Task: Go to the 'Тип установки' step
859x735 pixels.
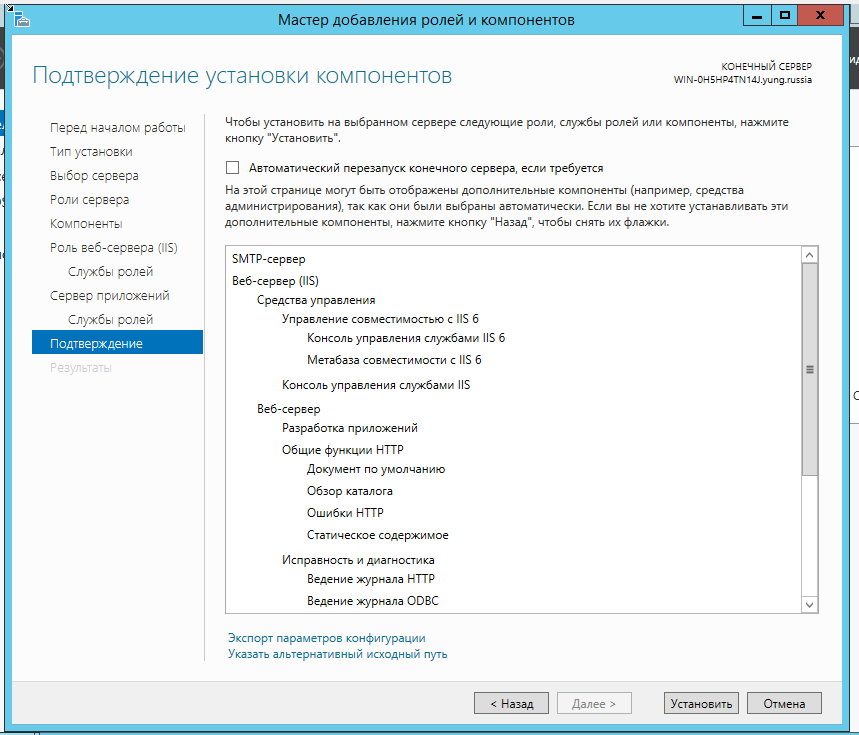Action: tap(91, 152)
